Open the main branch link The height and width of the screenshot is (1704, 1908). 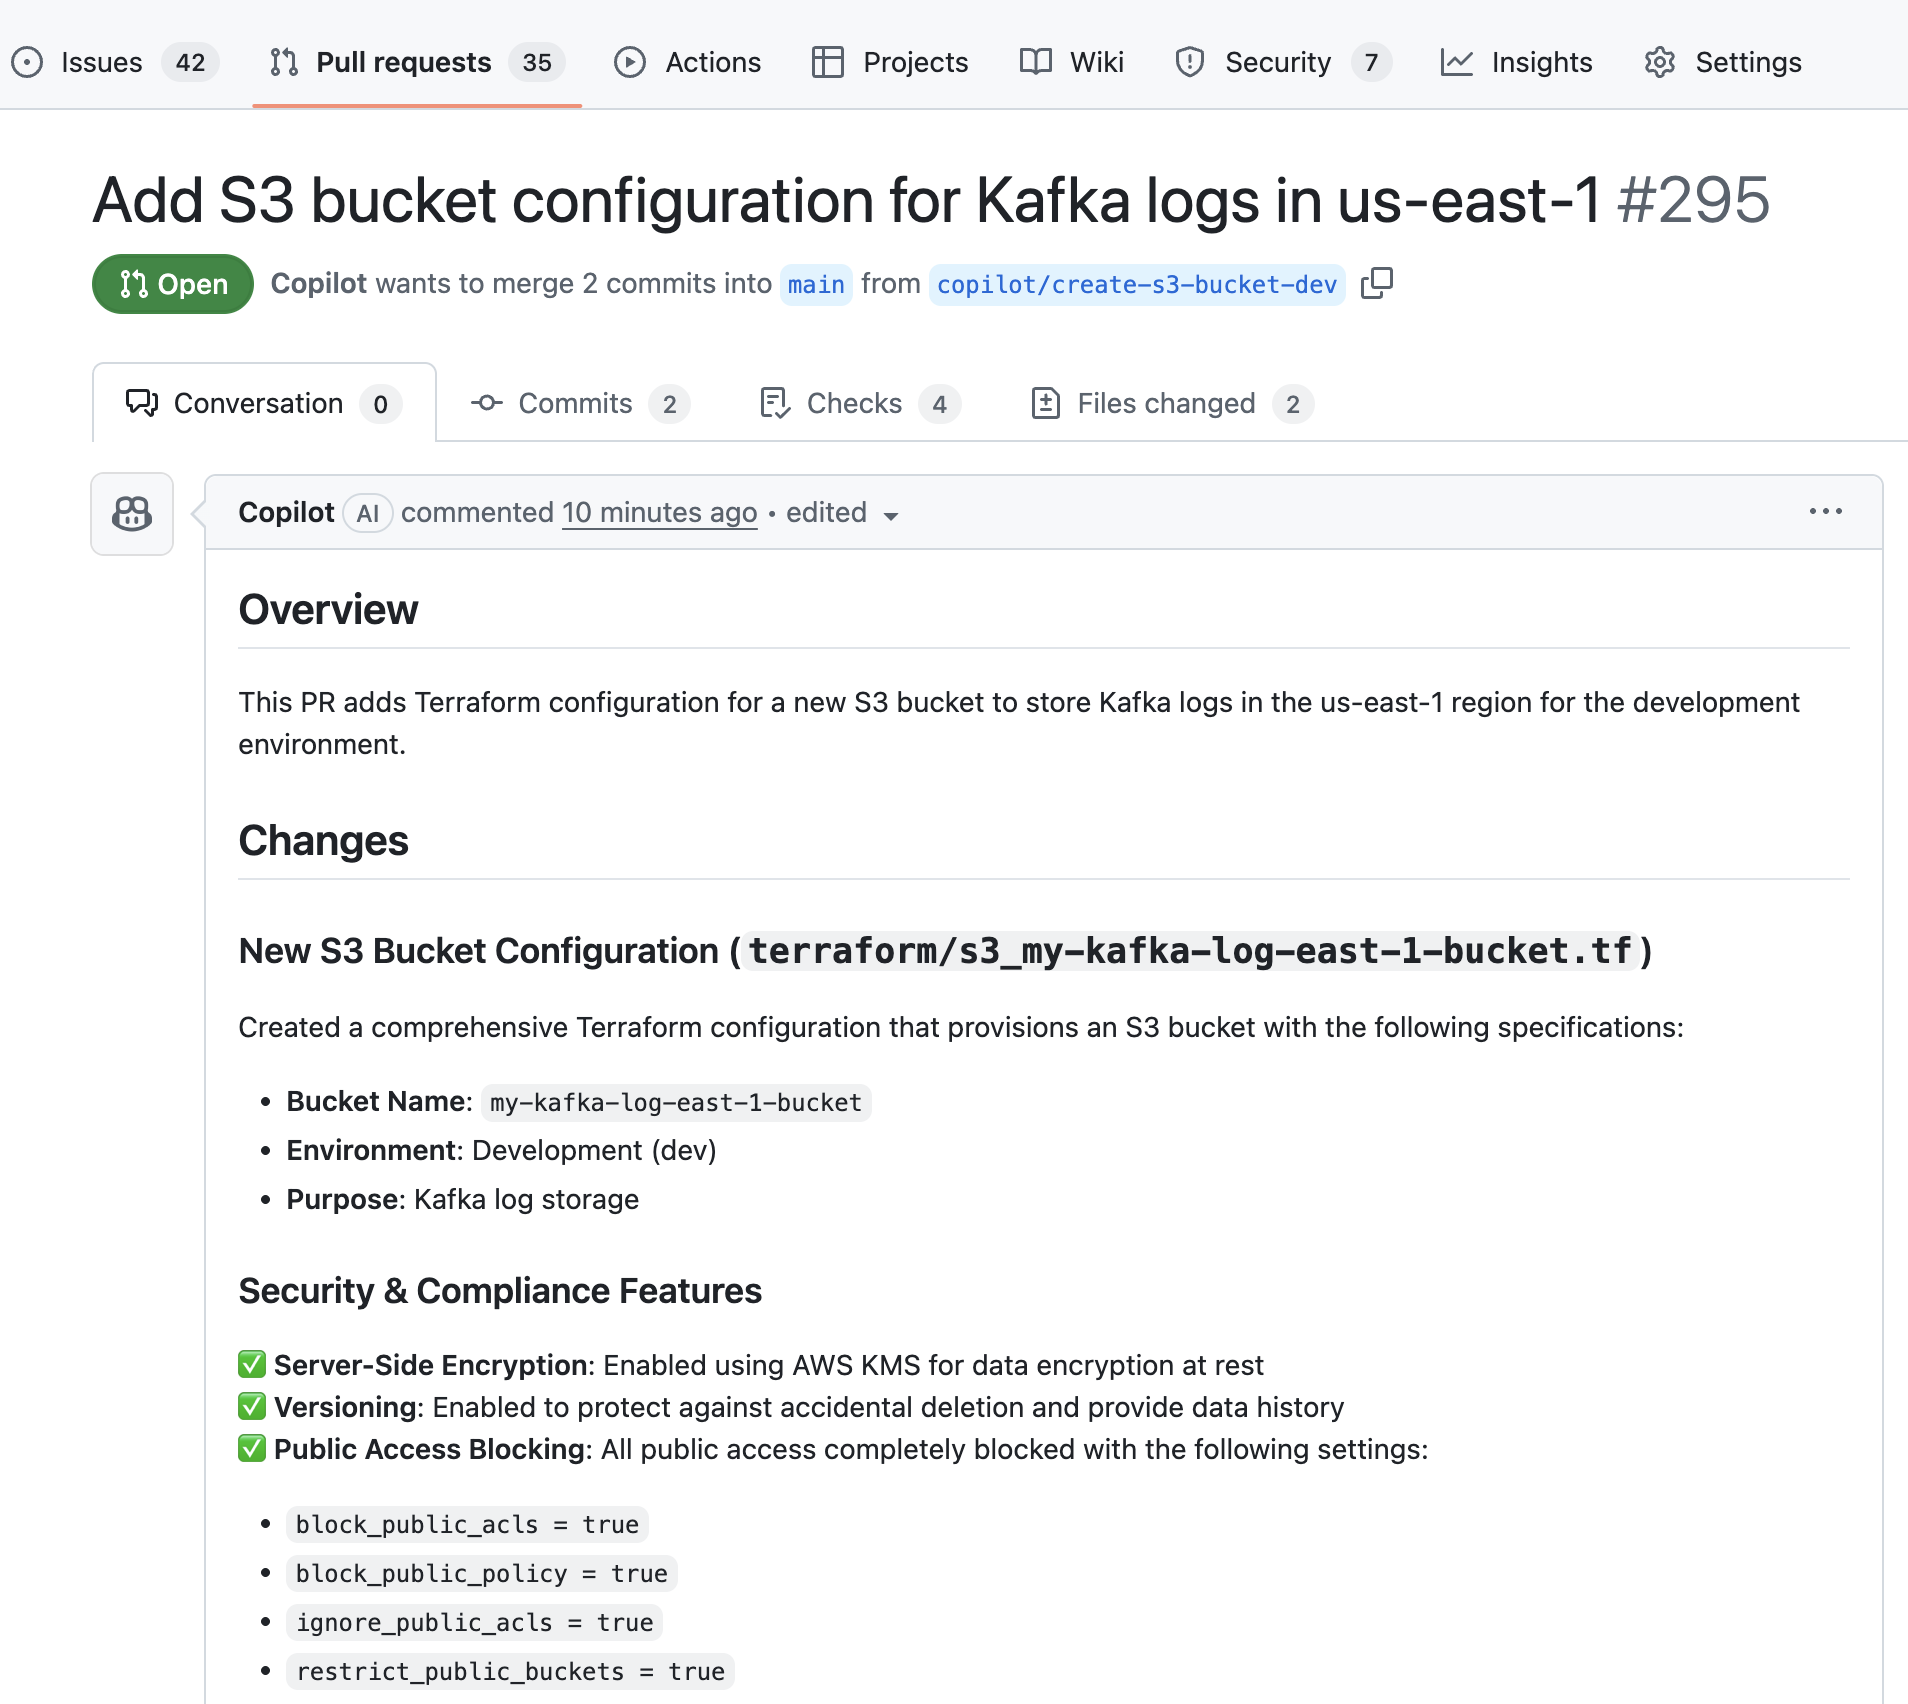816,285
